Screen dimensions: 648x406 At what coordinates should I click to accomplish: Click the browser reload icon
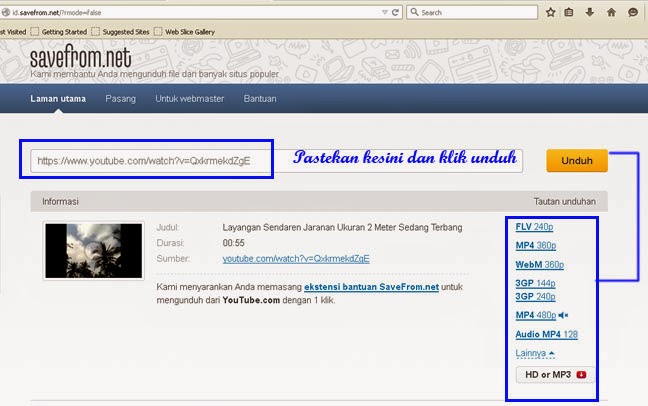[395, 12]
